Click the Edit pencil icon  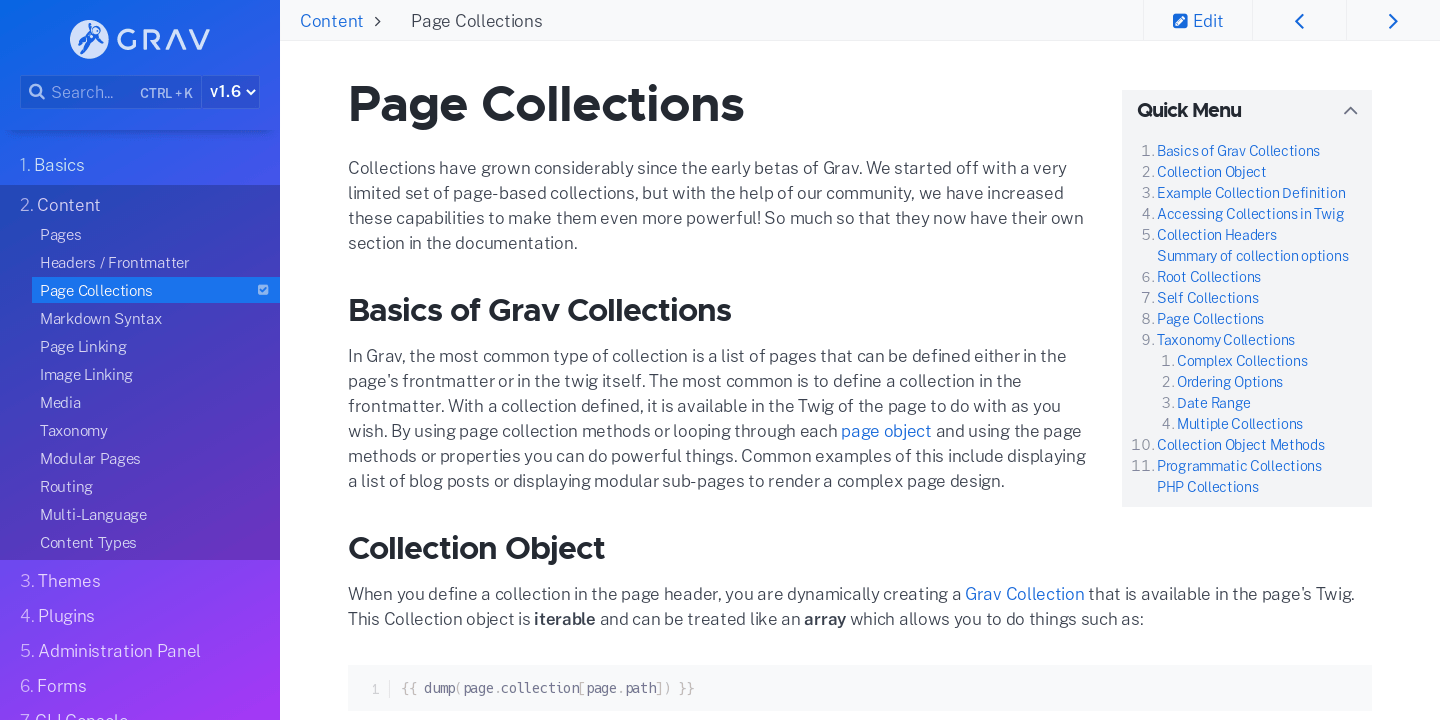tap(1180, 21)
